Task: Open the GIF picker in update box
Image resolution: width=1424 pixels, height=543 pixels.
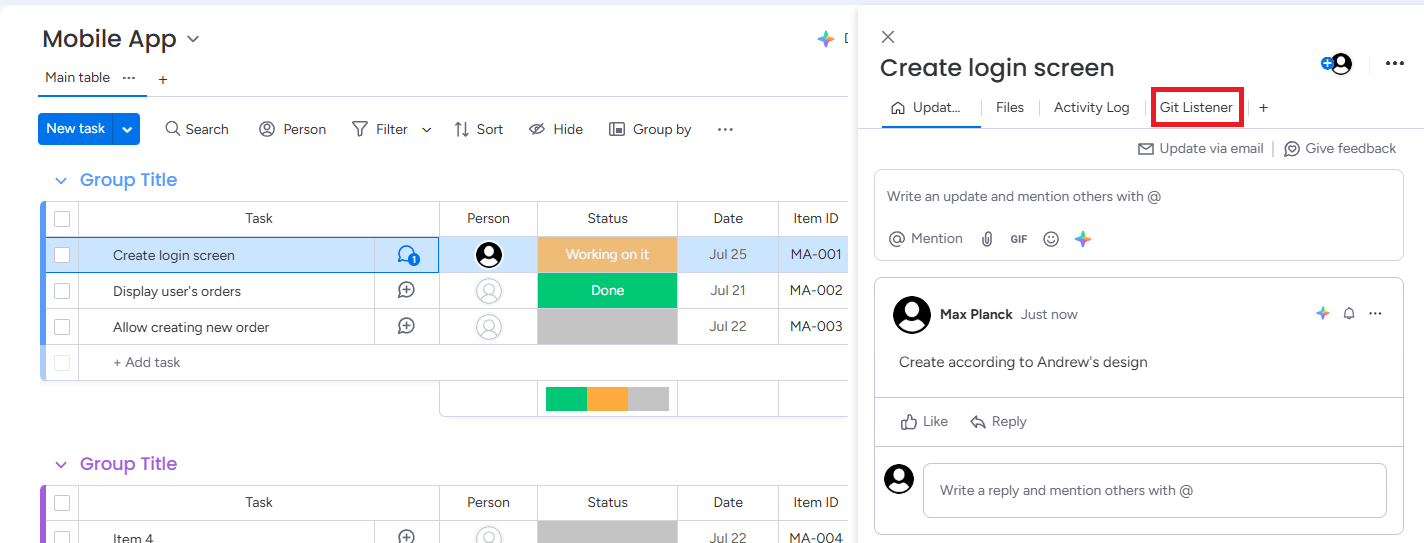Action: tap(1018, 239)
